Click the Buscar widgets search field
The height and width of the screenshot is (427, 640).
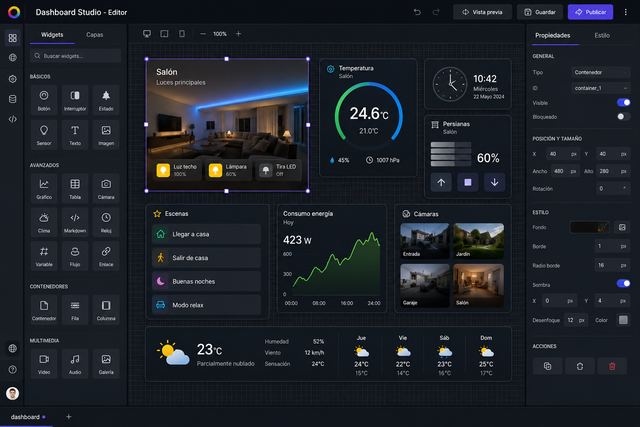(76, 56)
